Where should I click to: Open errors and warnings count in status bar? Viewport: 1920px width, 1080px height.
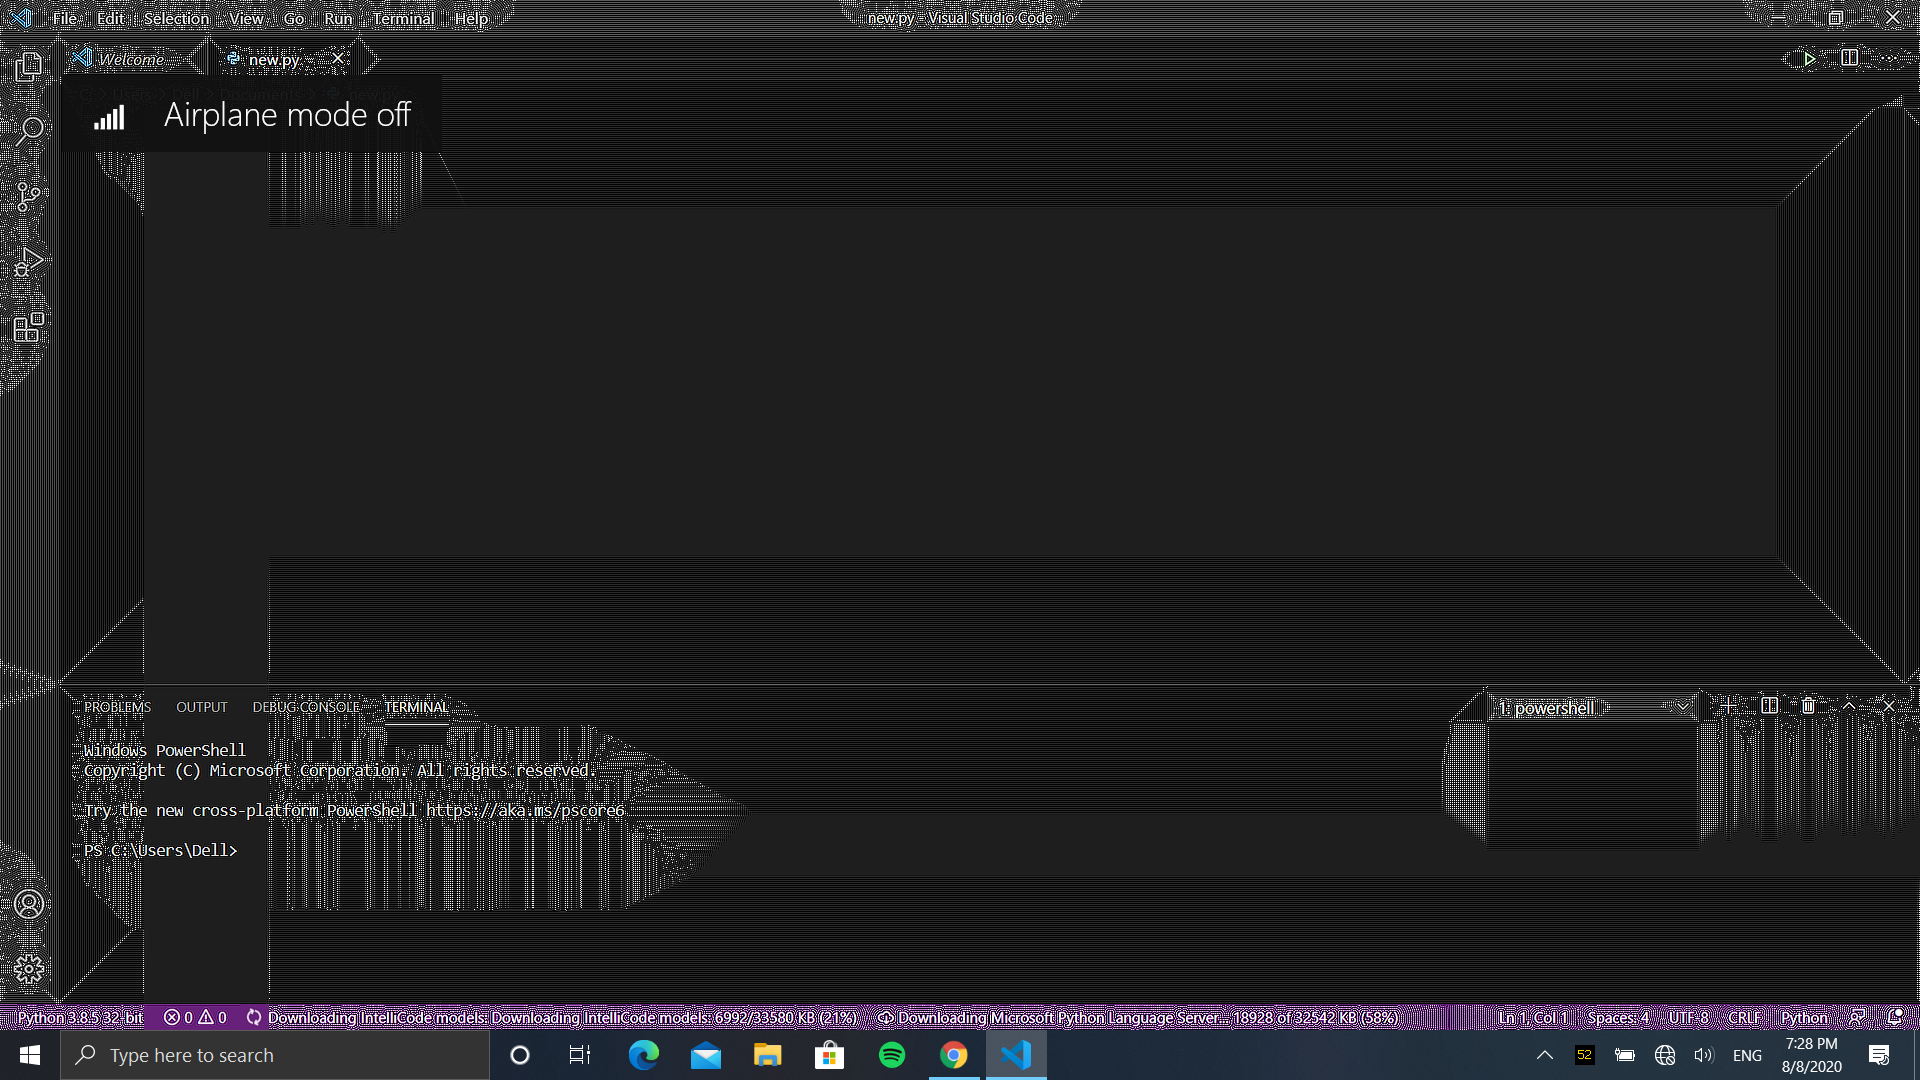(x=196, y=1017)
